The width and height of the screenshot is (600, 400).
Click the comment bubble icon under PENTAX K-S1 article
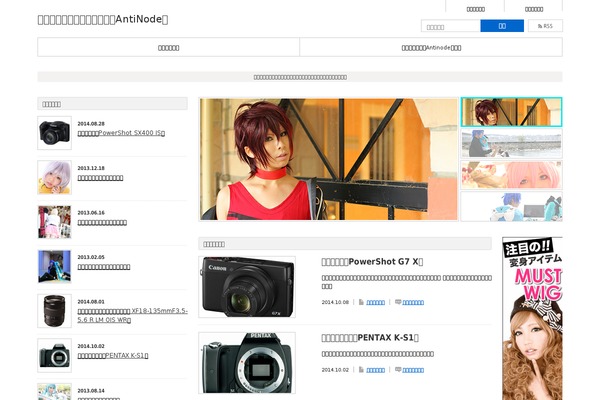(398, 369)
